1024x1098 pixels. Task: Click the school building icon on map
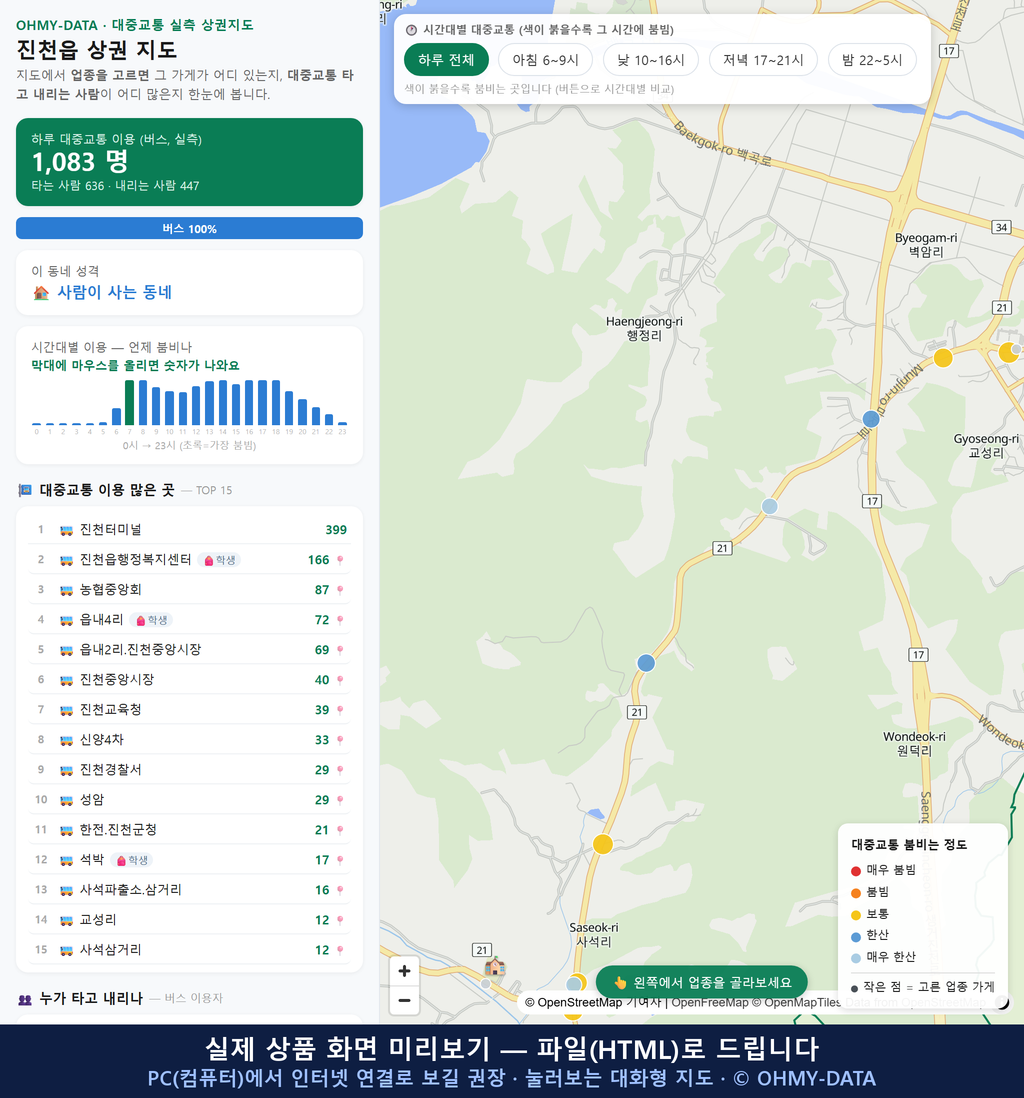point(495,967)
